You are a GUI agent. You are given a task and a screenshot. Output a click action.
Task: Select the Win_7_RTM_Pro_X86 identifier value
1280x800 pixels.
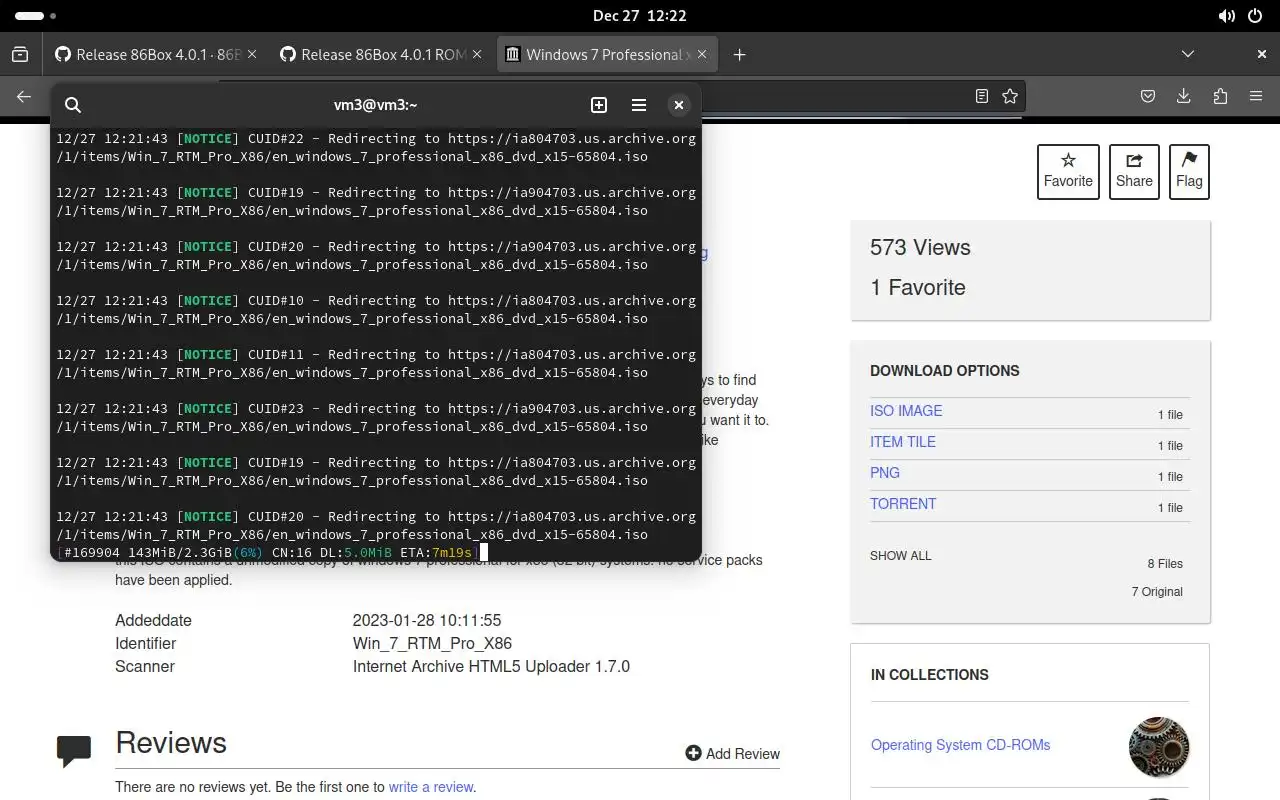pos(432,644)
